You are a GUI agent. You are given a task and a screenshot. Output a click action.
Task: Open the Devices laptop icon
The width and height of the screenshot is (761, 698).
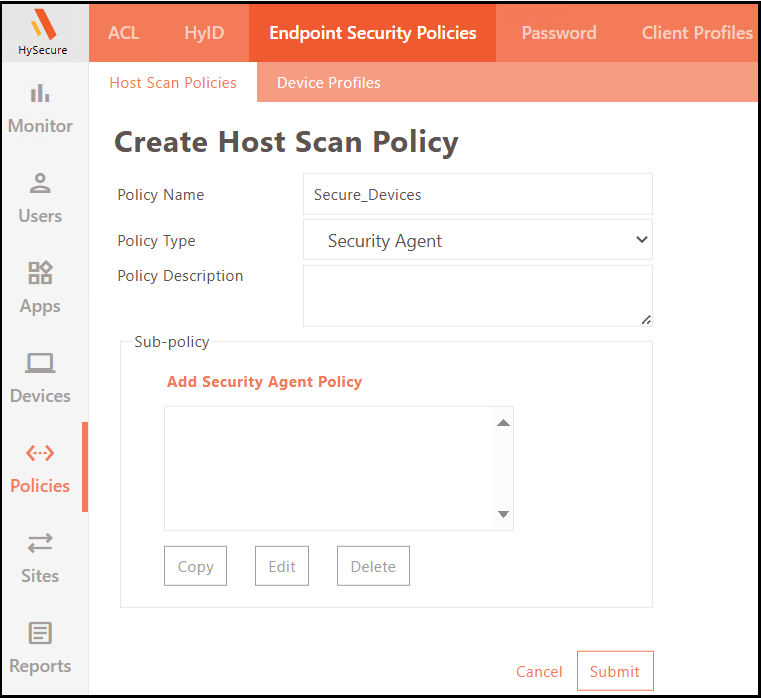(40, 364)
